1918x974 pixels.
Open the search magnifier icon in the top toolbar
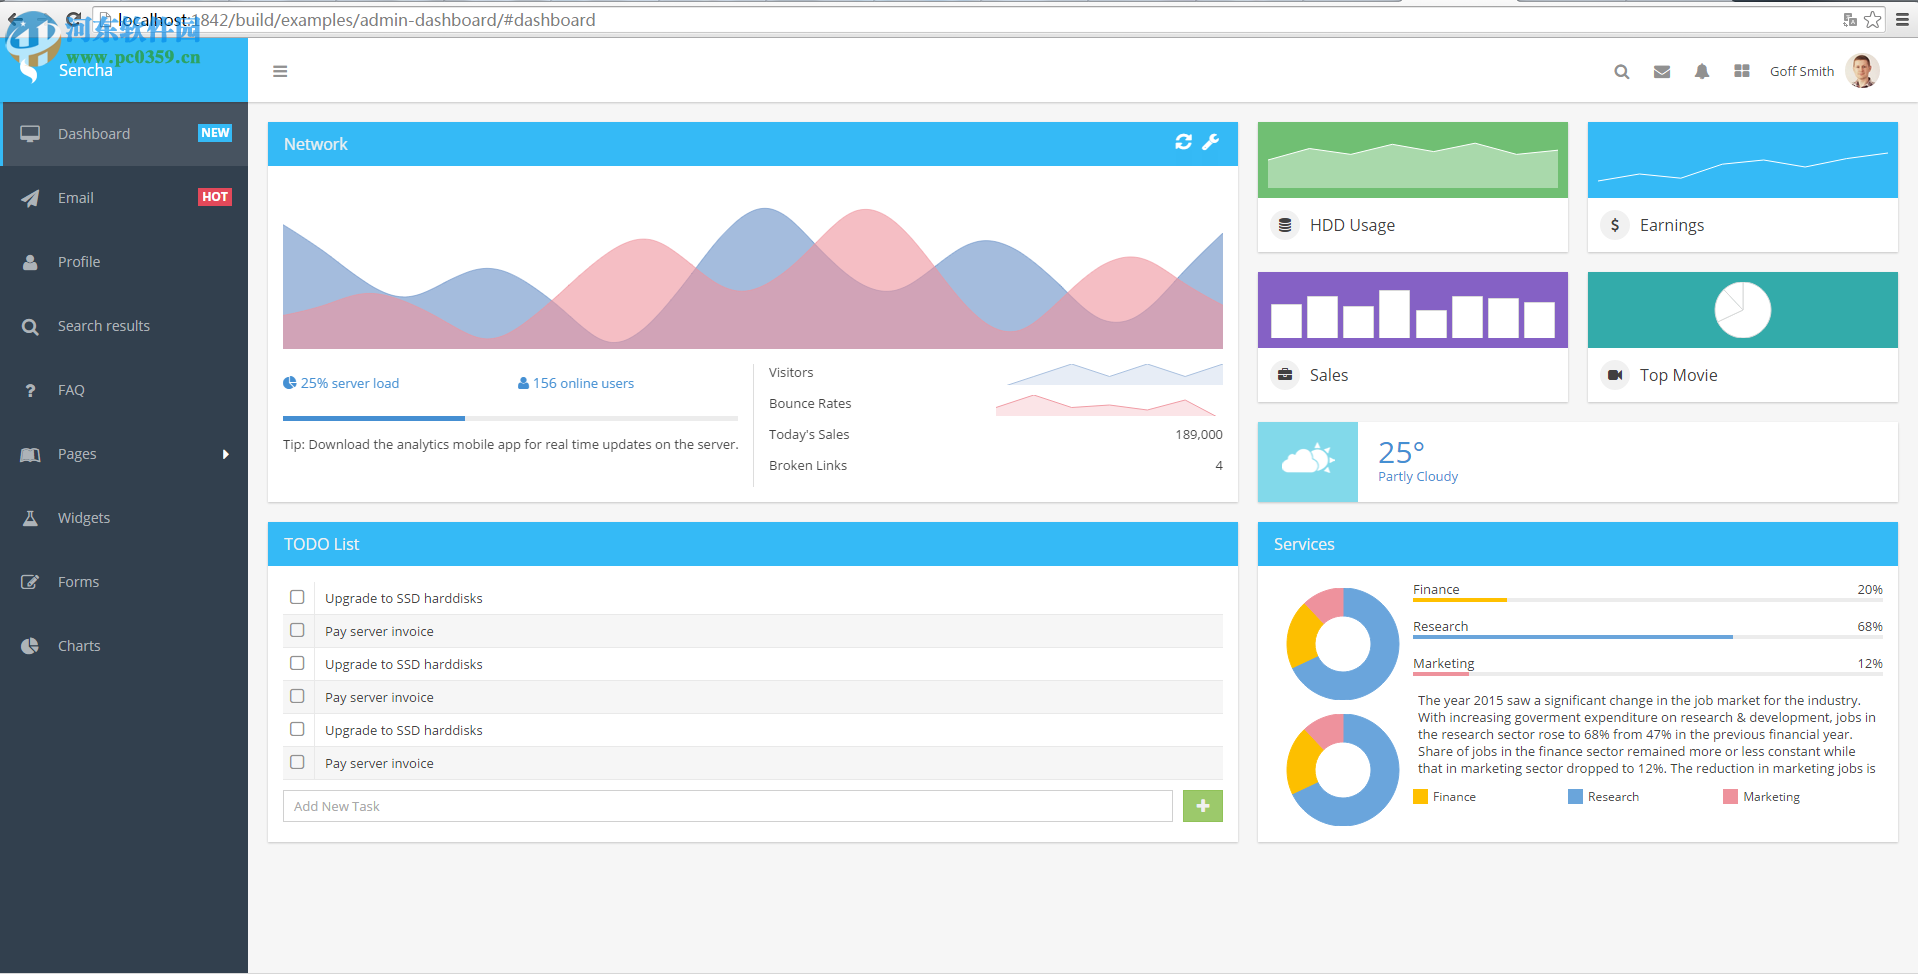(x=1621, y=71)
